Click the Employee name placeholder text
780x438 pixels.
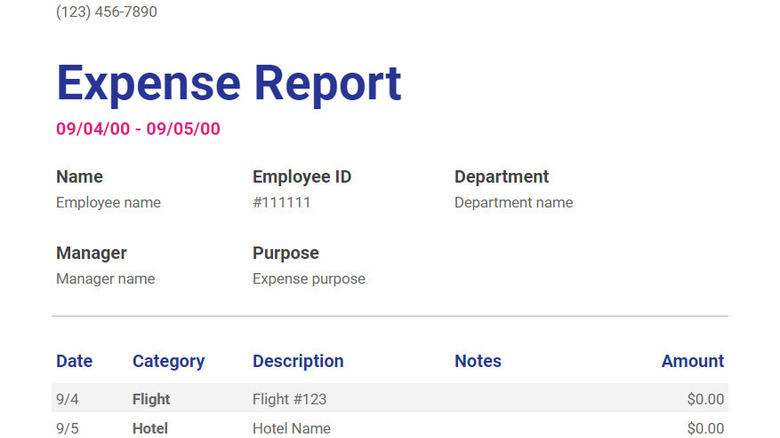point(108,203)
